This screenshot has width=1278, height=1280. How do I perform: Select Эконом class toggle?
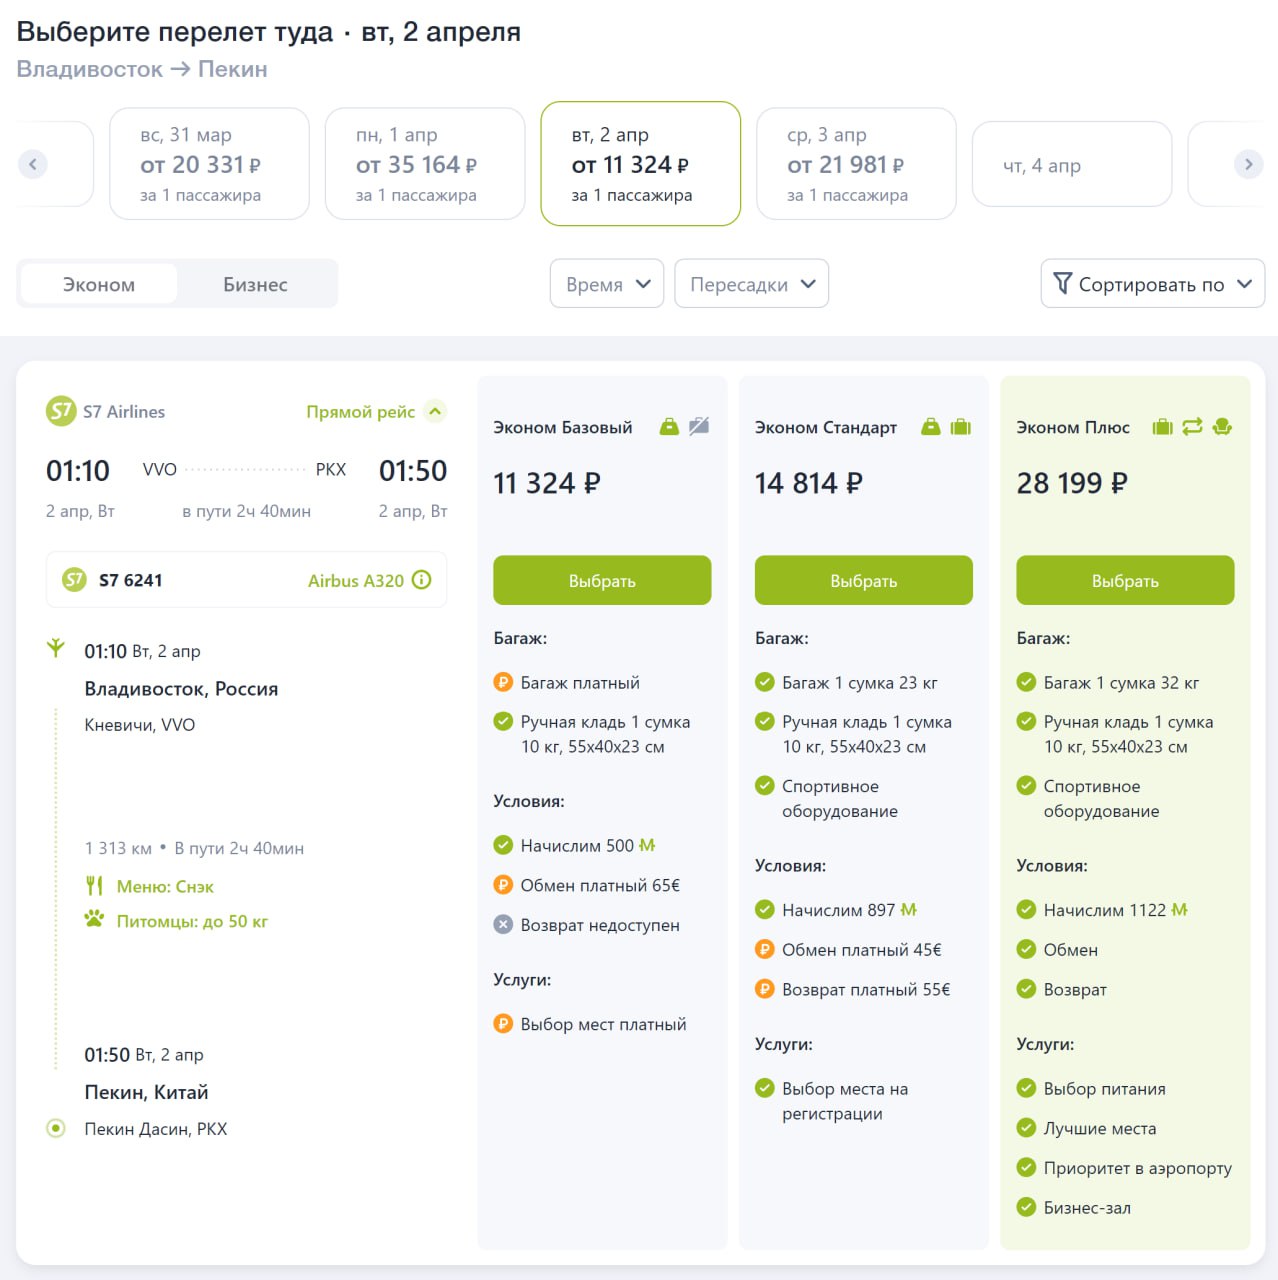click(x=99, y=284)
